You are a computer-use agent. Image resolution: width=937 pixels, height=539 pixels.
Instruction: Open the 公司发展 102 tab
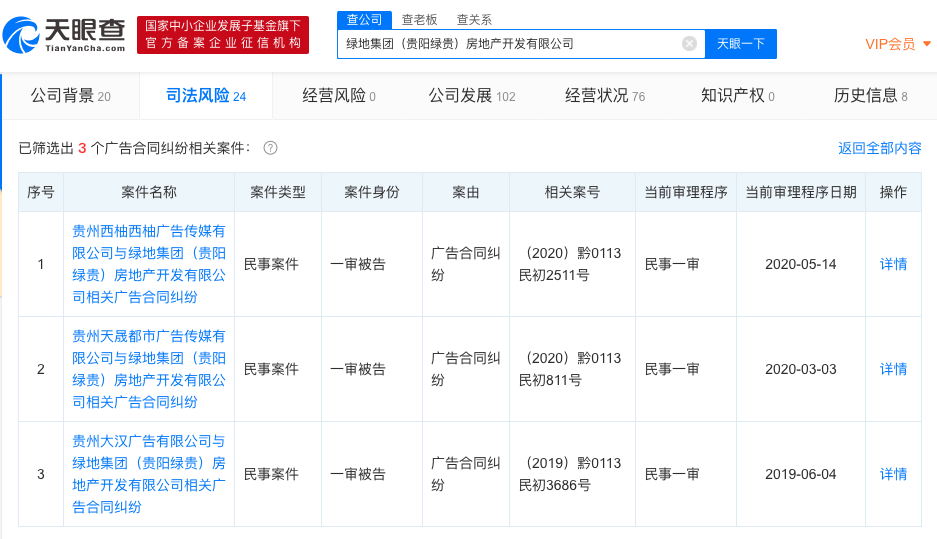[471, 96]
